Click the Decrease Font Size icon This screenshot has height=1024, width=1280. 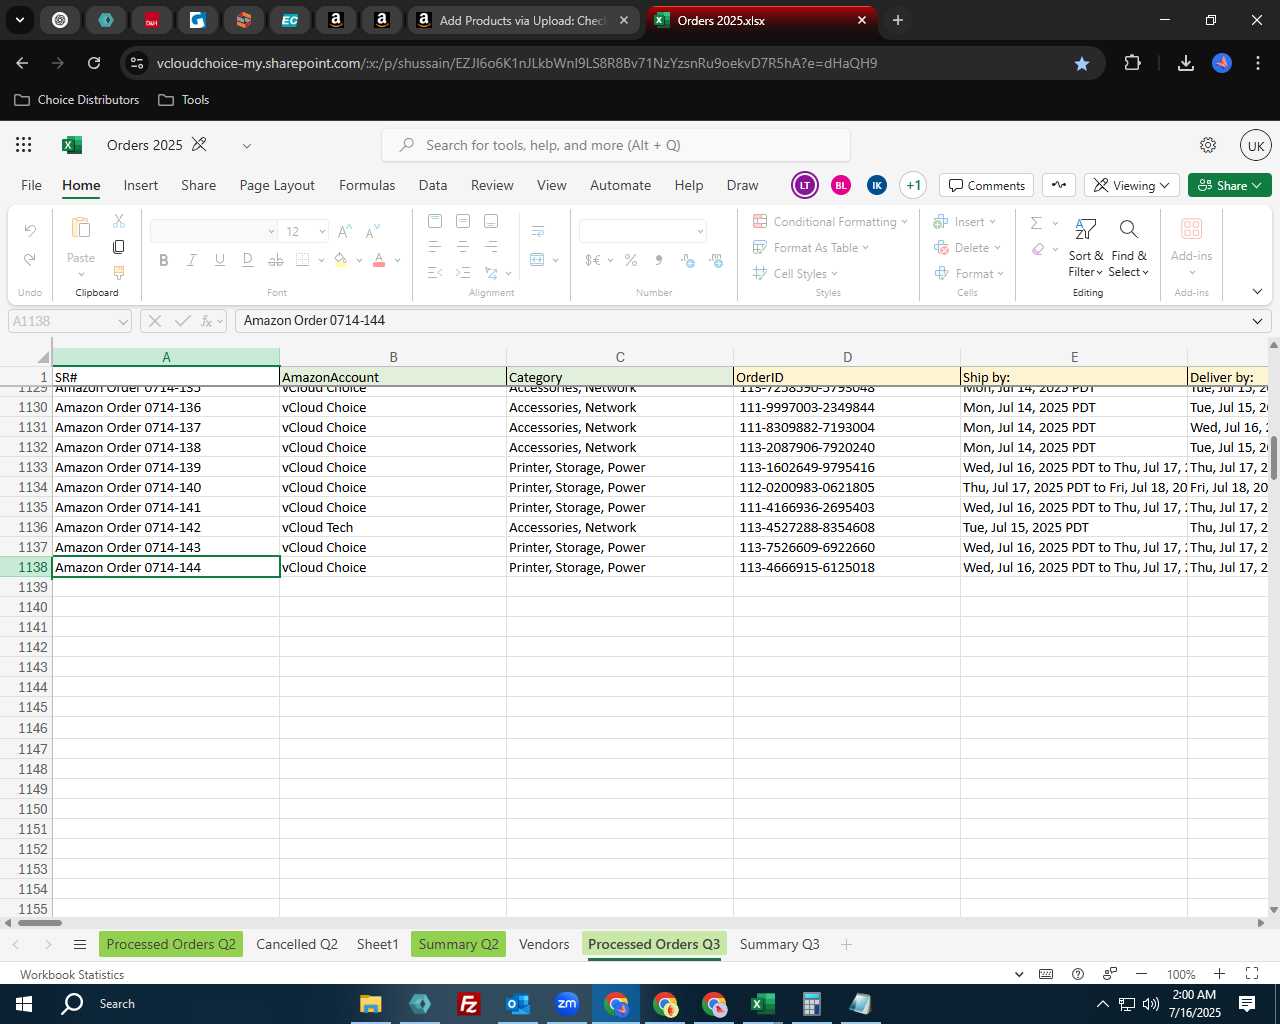point(372,231)
